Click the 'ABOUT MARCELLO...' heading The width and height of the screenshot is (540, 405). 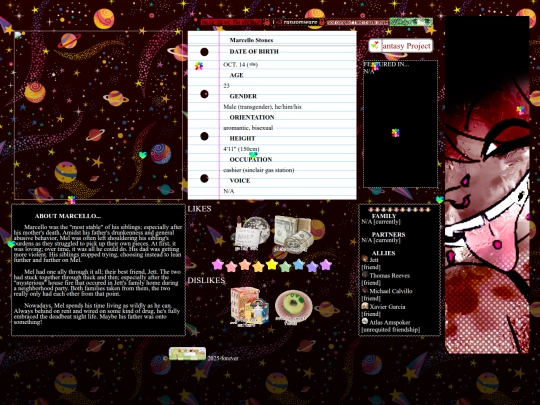(68, 216)
